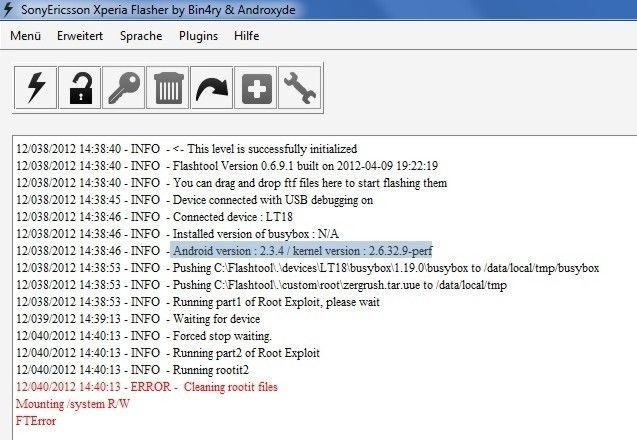Click the plus box toolbar icon
The height and width of the screenshot is (440, 637).
pos(256,88)
